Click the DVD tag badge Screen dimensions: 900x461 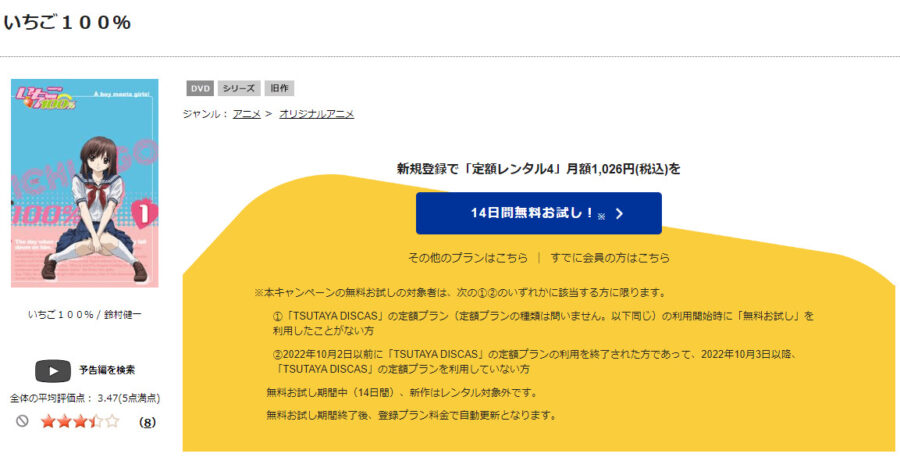click(x=200, y=88)
